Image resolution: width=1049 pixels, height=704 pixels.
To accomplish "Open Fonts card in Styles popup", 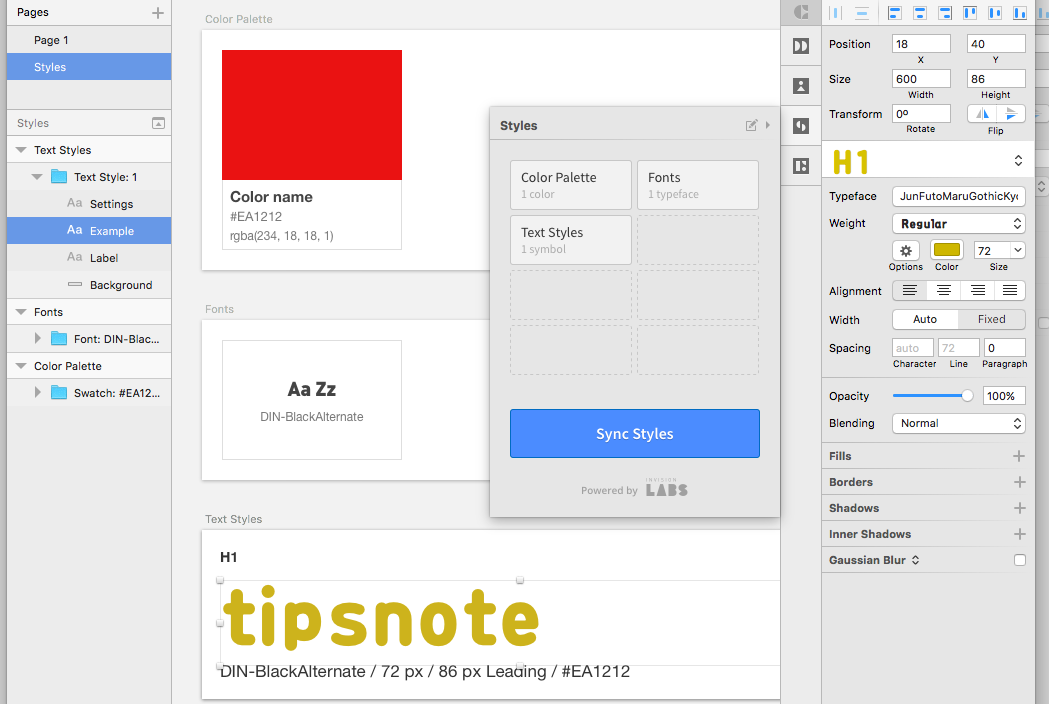I will click(x=698, y=185).
